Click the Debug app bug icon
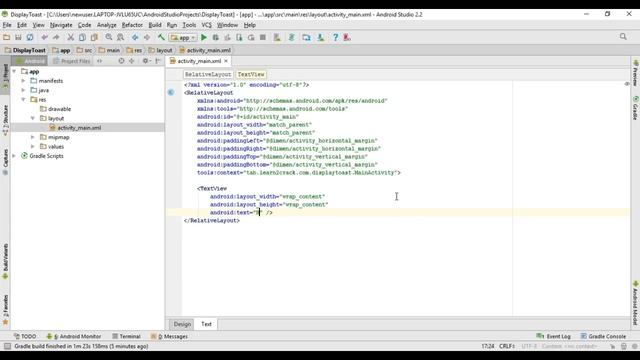This screenshot has width=640, height=360. point(216,37)
